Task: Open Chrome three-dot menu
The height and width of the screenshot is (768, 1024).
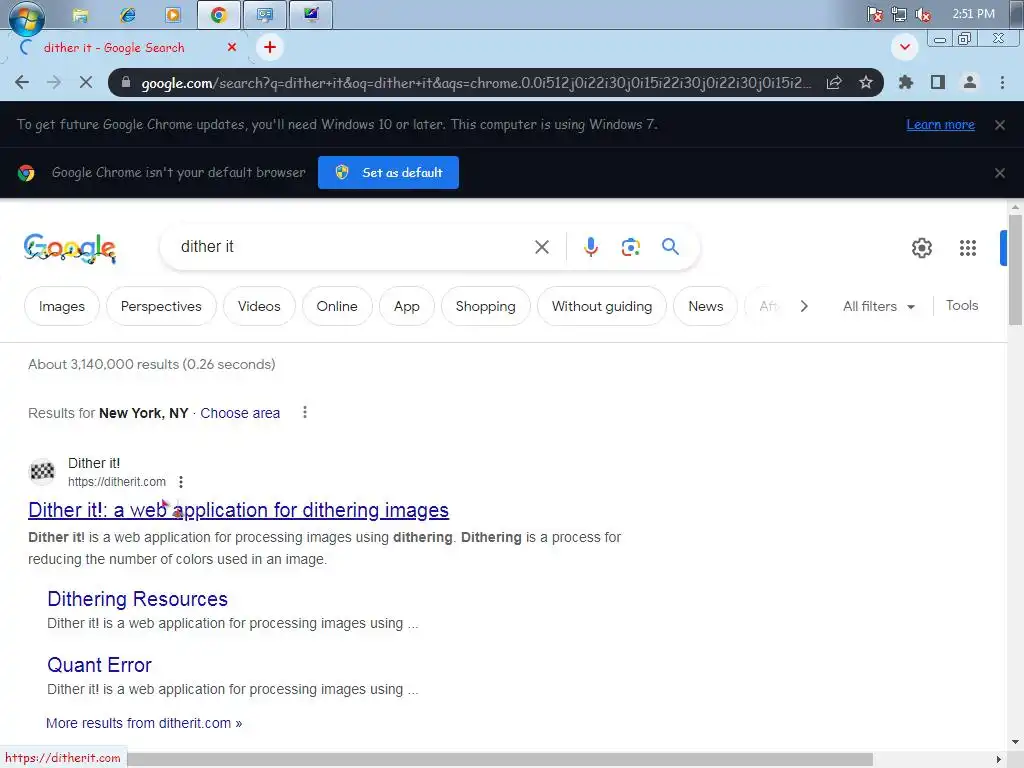Action: pos(1002,82)
